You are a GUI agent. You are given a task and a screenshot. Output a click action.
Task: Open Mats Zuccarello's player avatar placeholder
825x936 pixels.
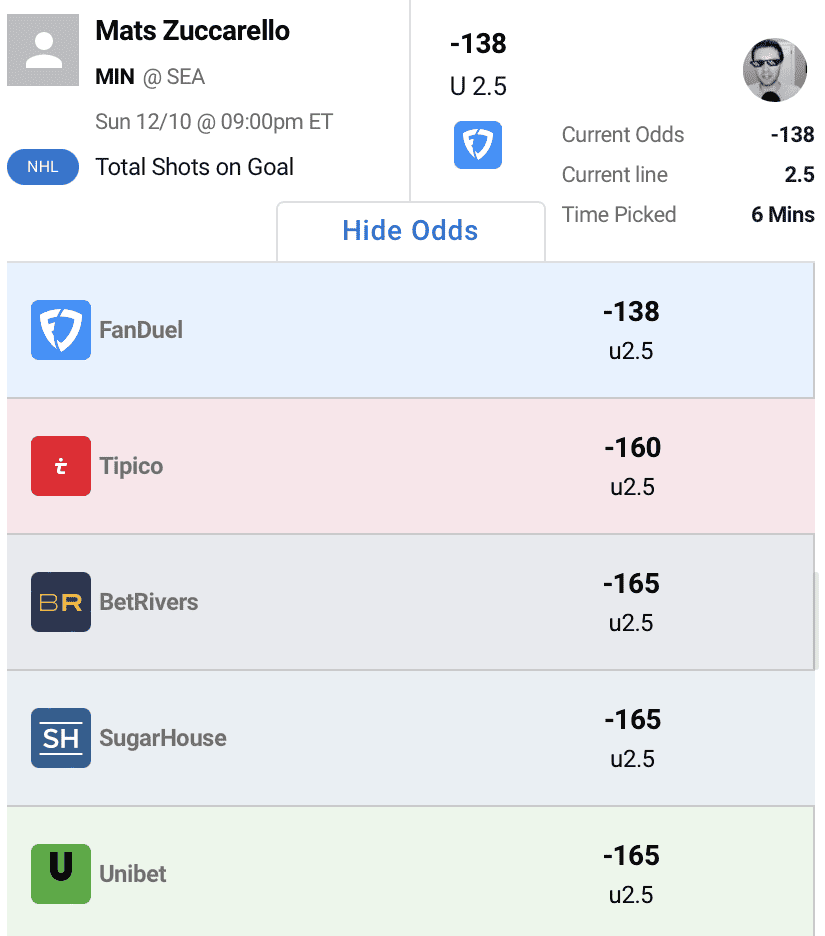point(43,50)
